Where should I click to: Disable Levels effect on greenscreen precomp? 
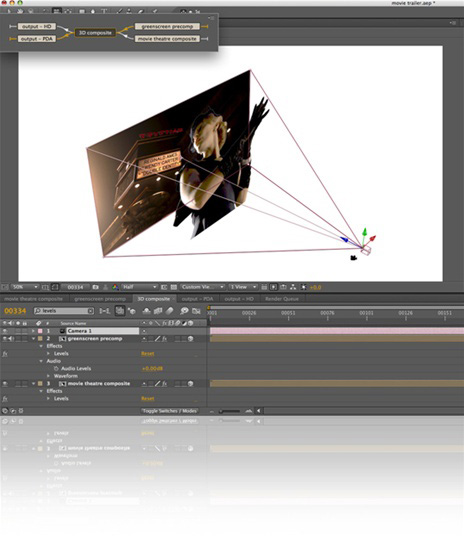(x=5, y=354)
